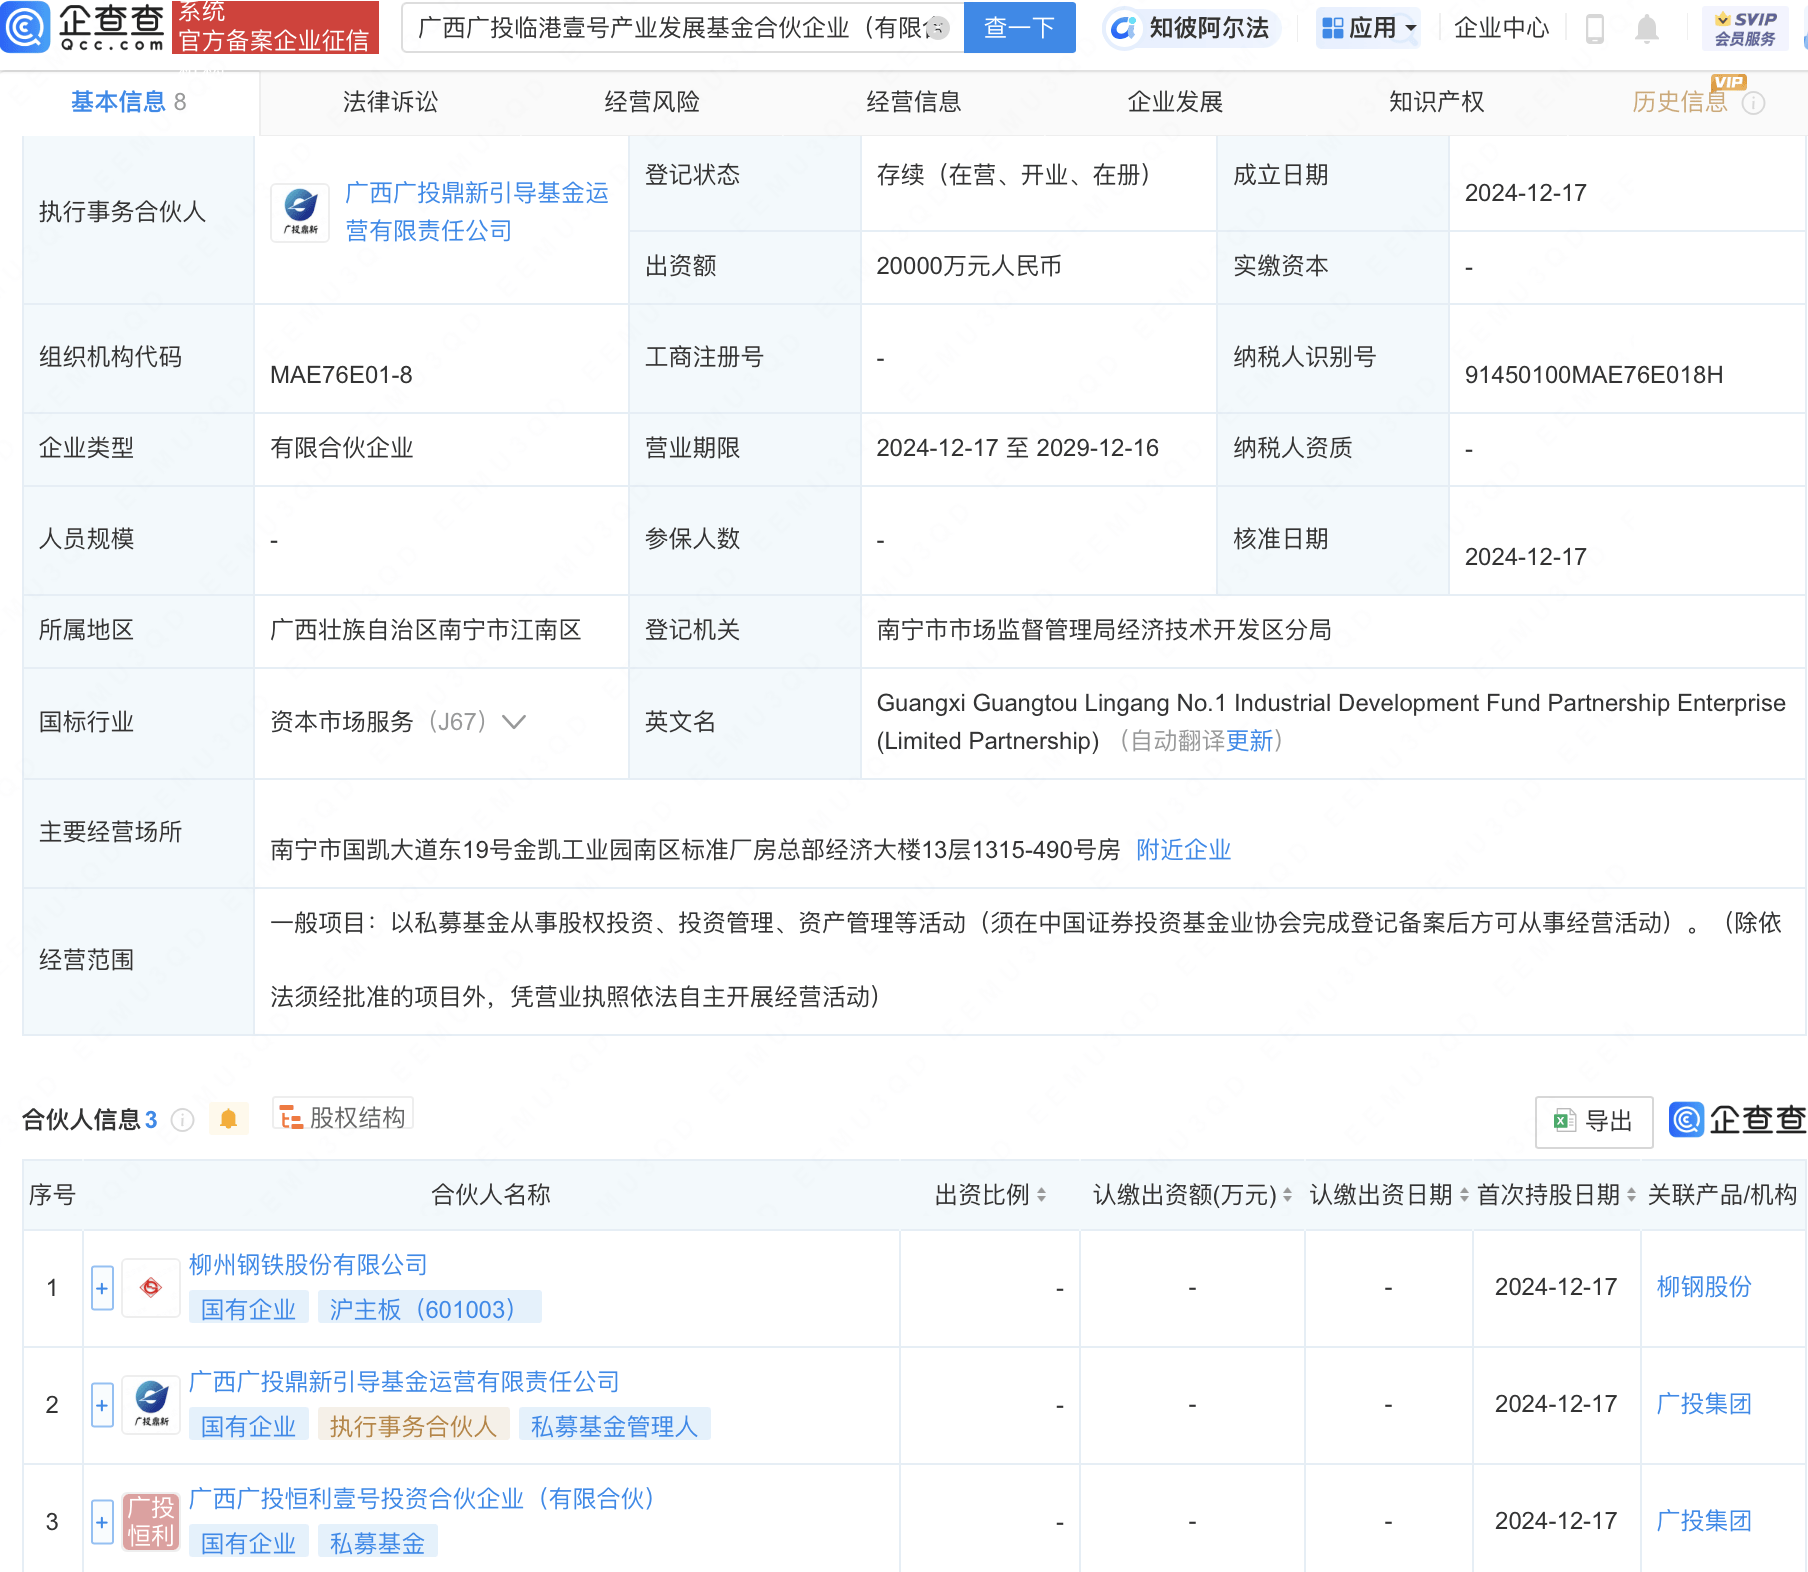The height and width of the screenshot is (1572, 1808).
Task: Click the orange bell alert beside partner info
Action: pos(228,1119)
